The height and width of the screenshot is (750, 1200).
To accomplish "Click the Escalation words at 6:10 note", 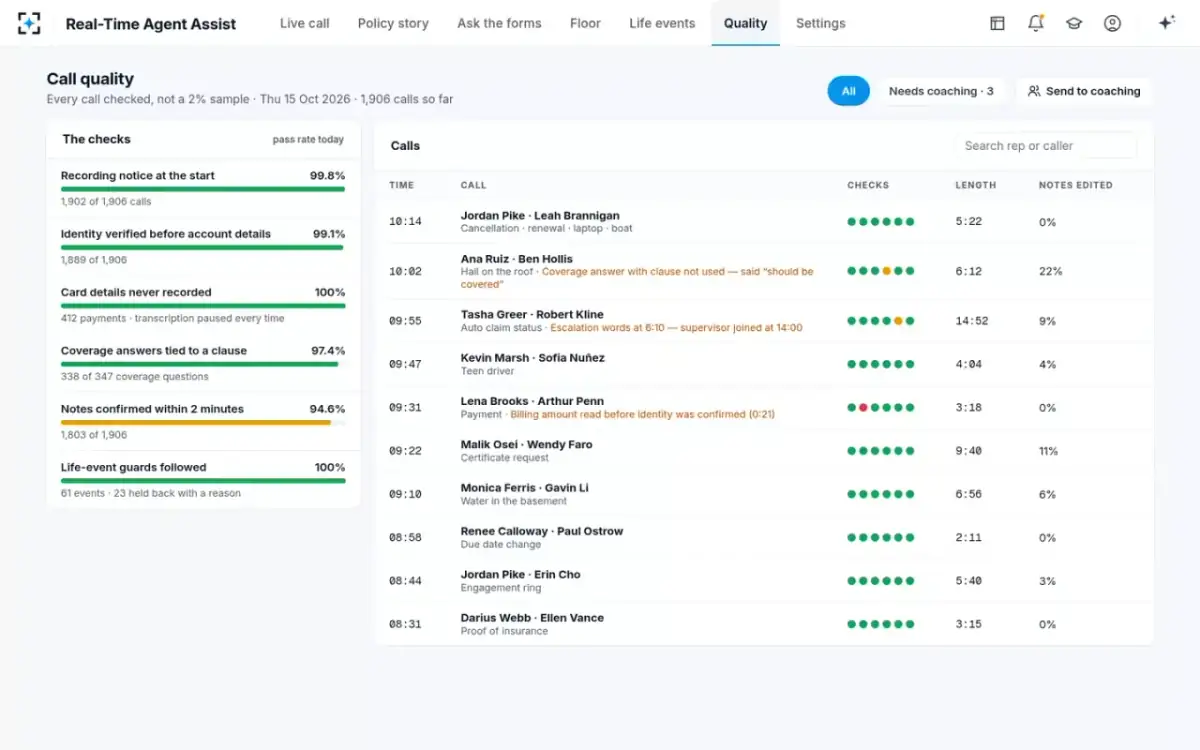I will (x=676, y=328).
